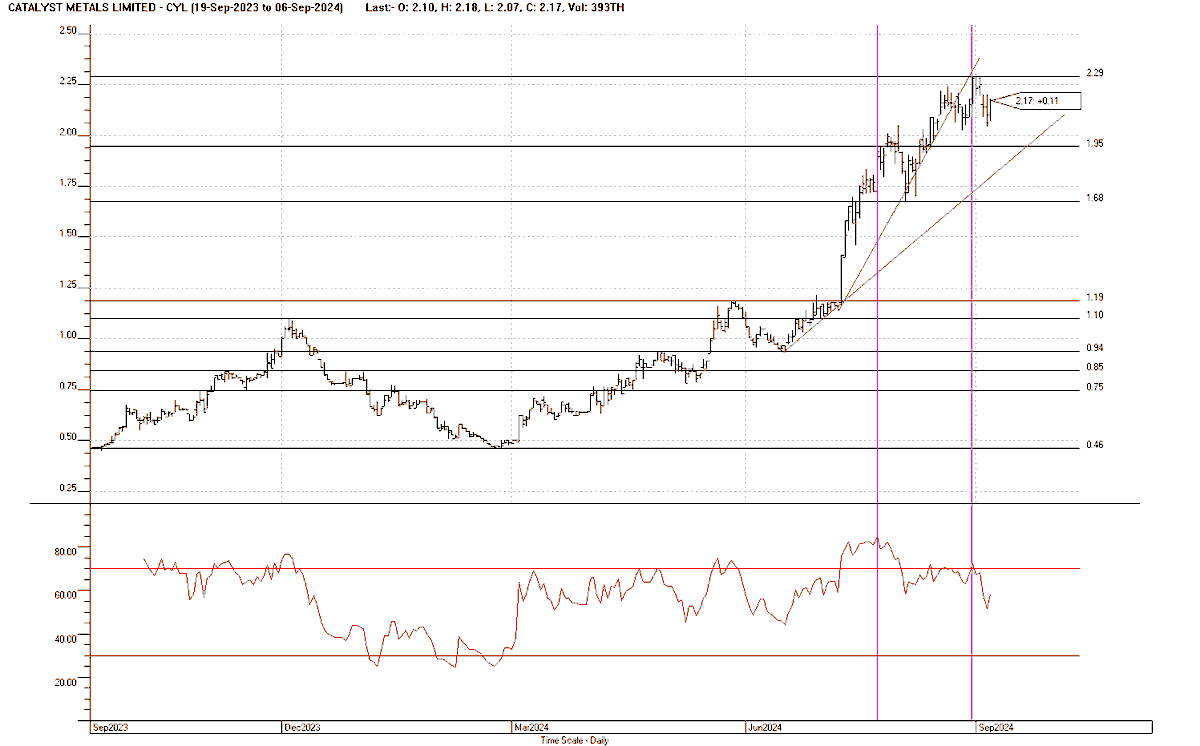The image size is (1200, 746).
Task: Select the red overbought line on RSI panel
Action: click(x=584, y=568)
